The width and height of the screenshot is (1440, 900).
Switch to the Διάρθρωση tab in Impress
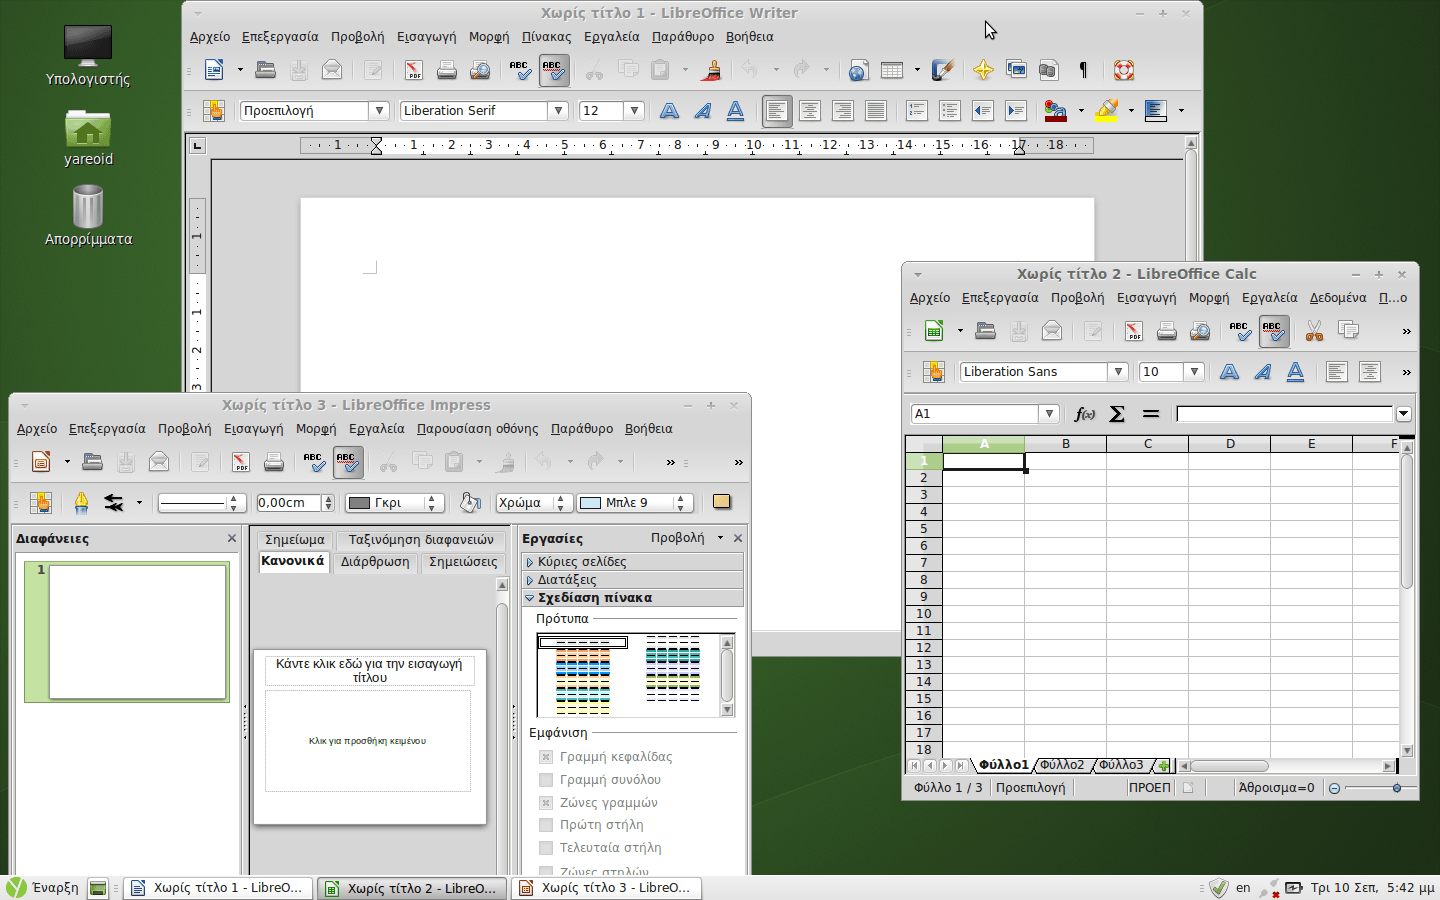tap(375, 562)
